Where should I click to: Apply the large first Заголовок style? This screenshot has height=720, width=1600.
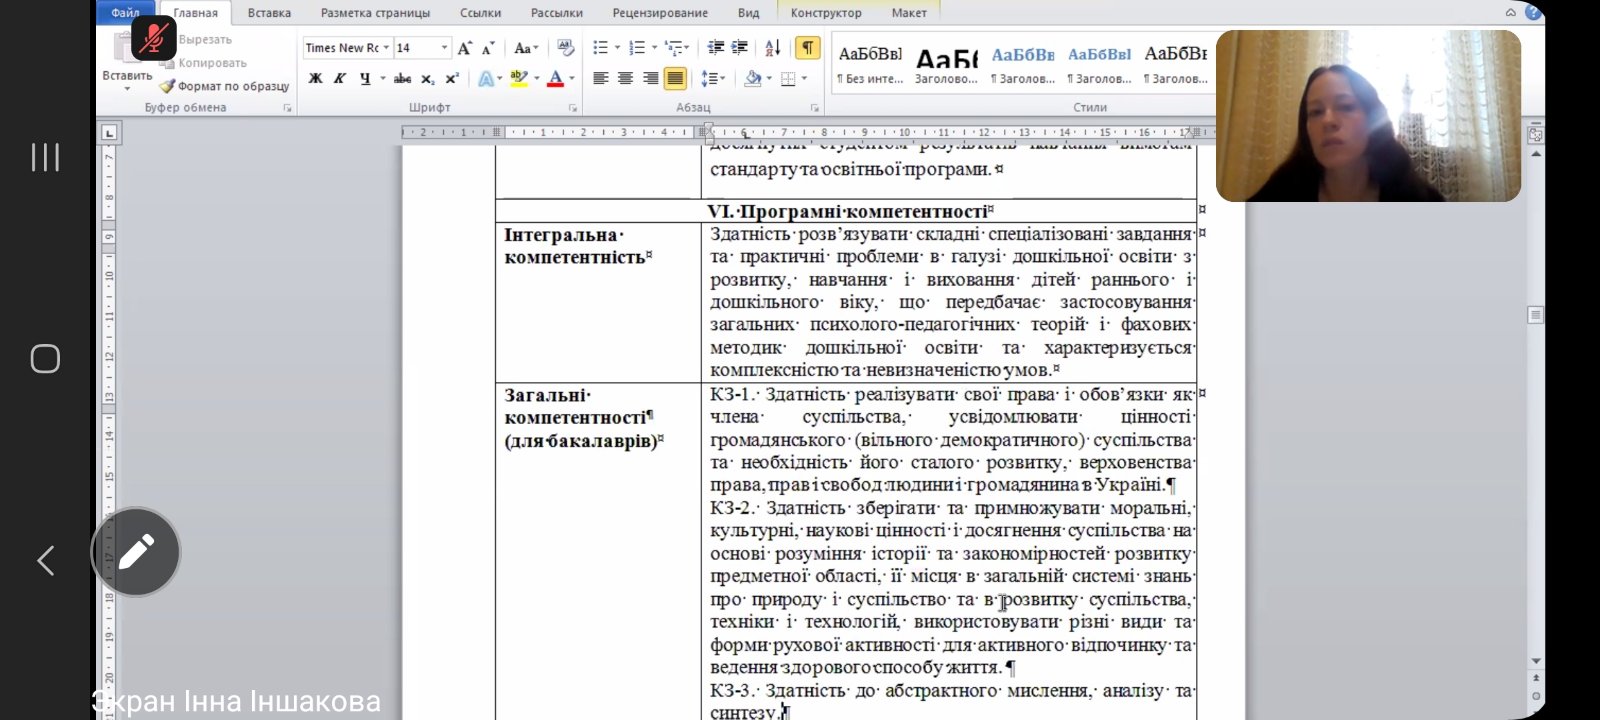coord(946,65)
